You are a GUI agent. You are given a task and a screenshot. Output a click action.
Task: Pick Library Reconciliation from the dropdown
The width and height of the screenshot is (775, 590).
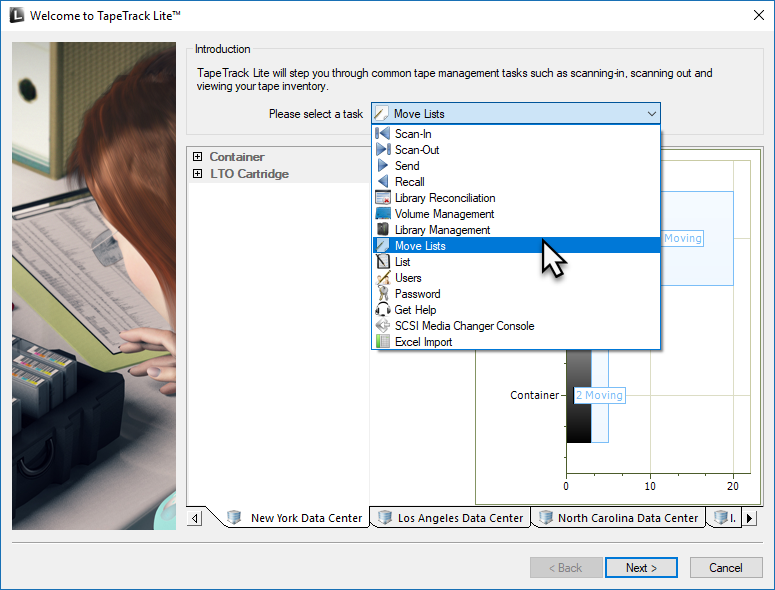(516, 198)
